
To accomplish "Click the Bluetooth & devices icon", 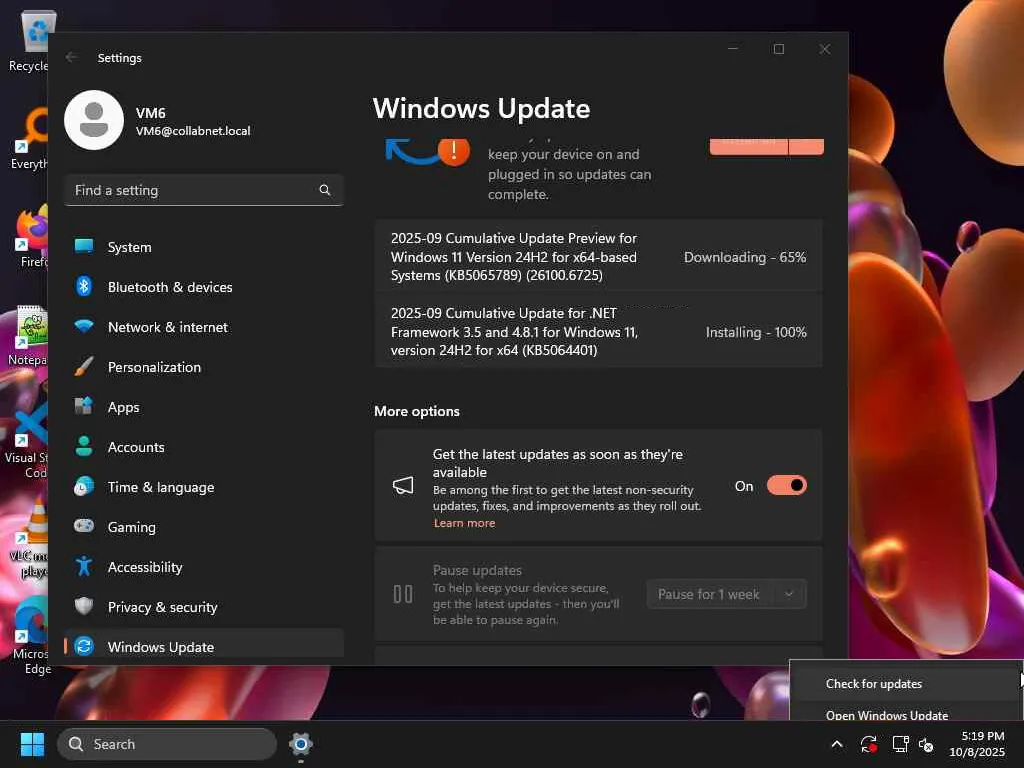I will pos(84,286).
